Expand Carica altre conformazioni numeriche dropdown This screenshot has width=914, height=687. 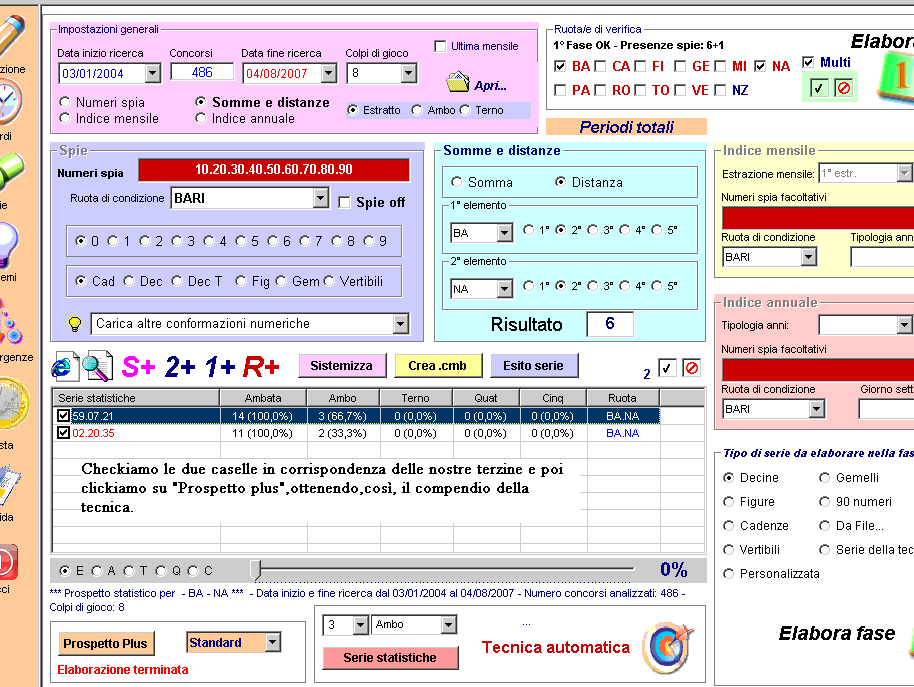[x=400, y=323]
